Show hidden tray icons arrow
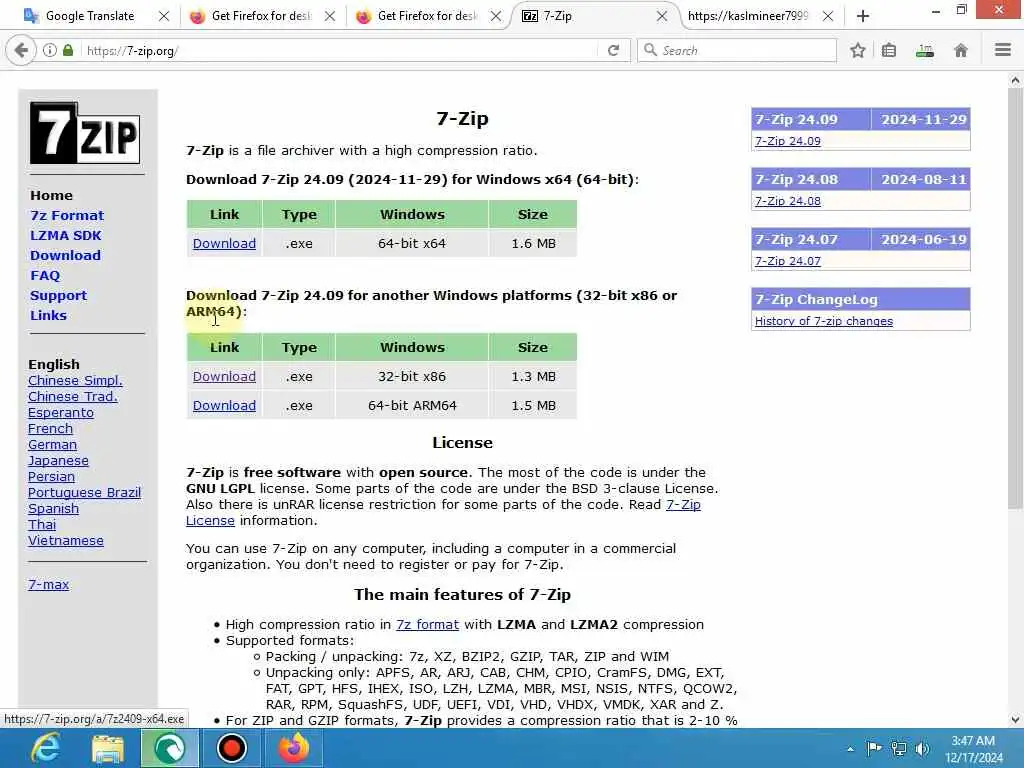The width and height of the screenshot is (1024, 768). point(850,749)
